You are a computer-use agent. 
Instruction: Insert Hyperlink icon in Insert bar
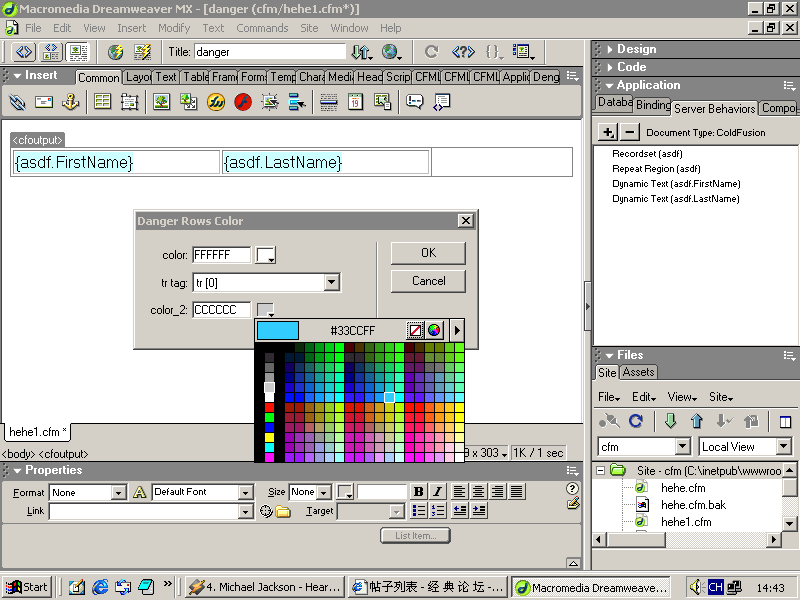coord(17,102)
